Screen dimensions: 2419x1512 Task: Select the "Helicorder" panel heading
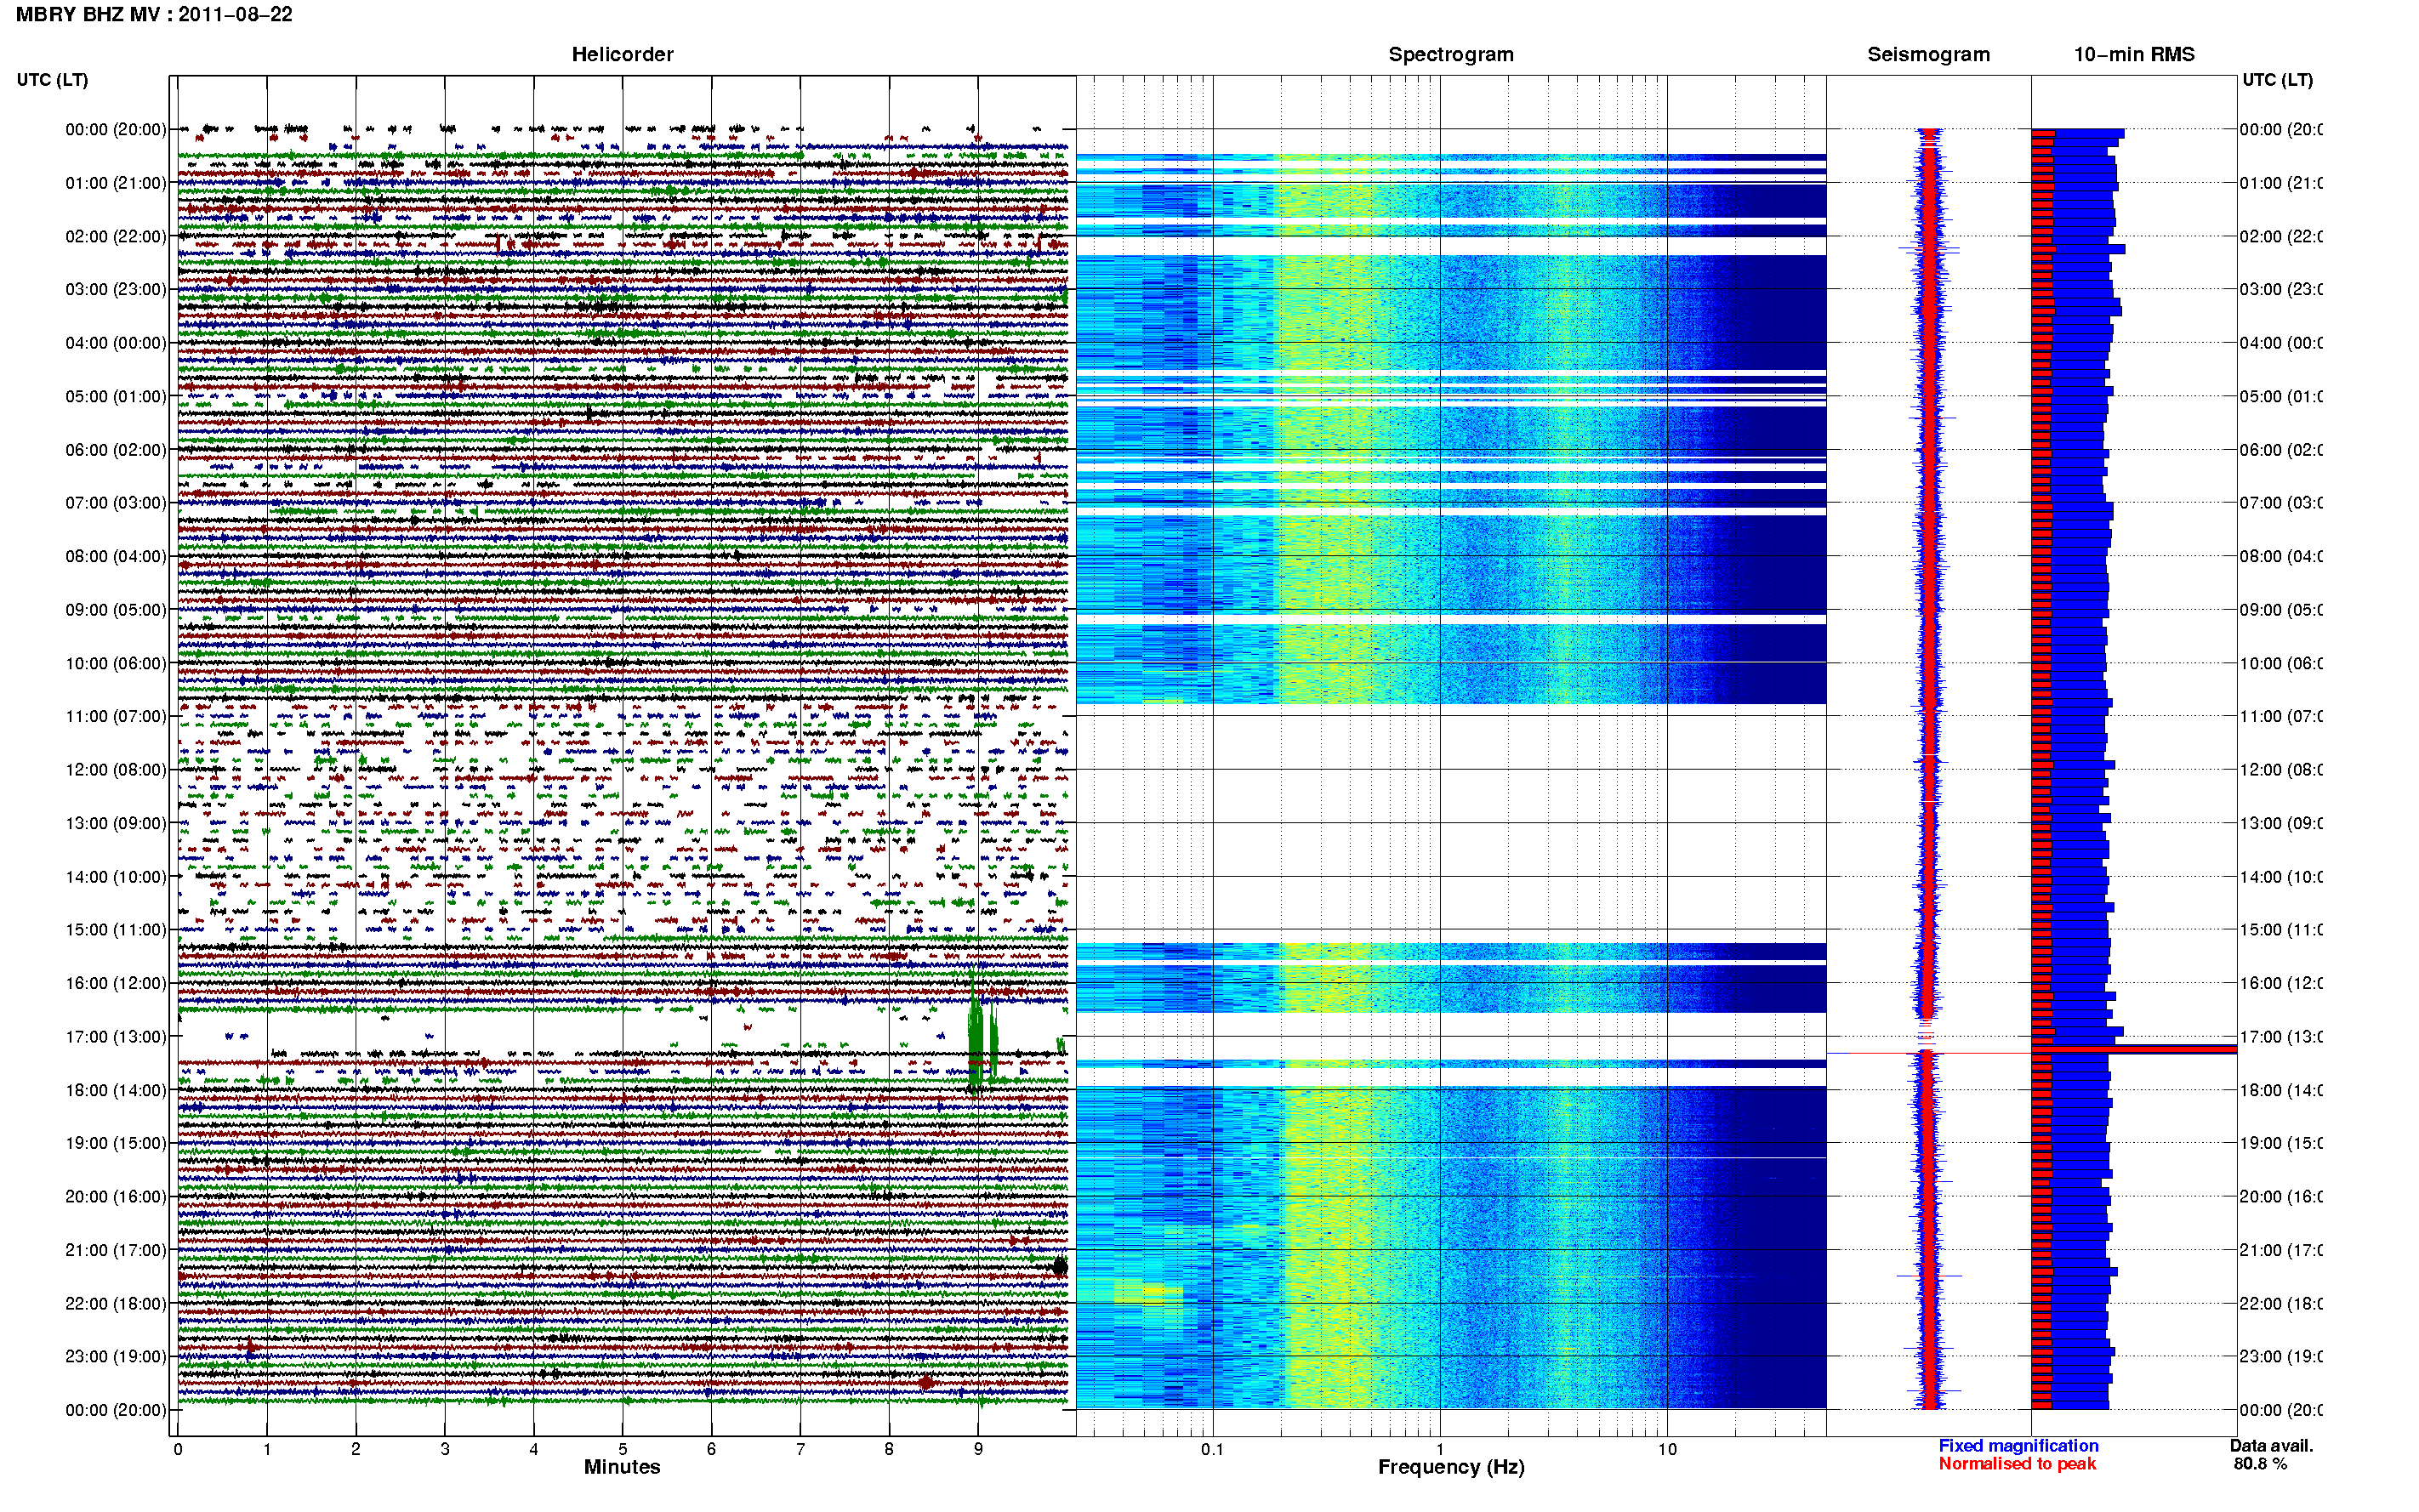[622, 55]
